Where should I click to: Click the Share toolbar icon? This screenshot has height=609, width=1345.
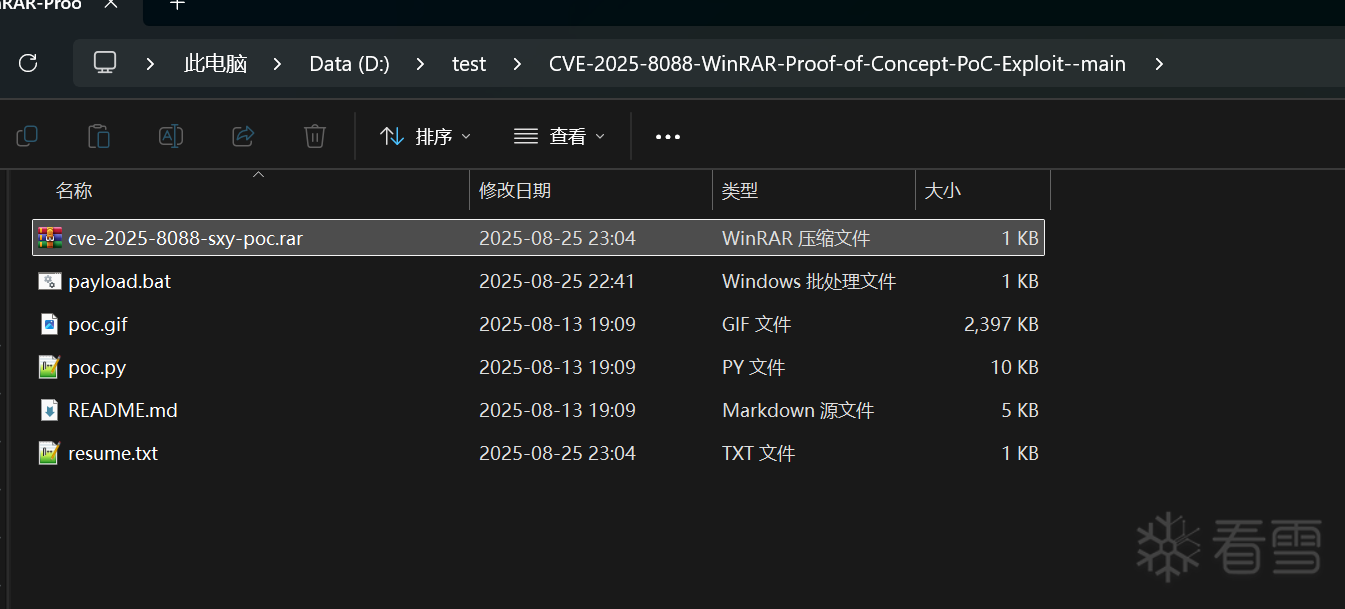point(243,136)
